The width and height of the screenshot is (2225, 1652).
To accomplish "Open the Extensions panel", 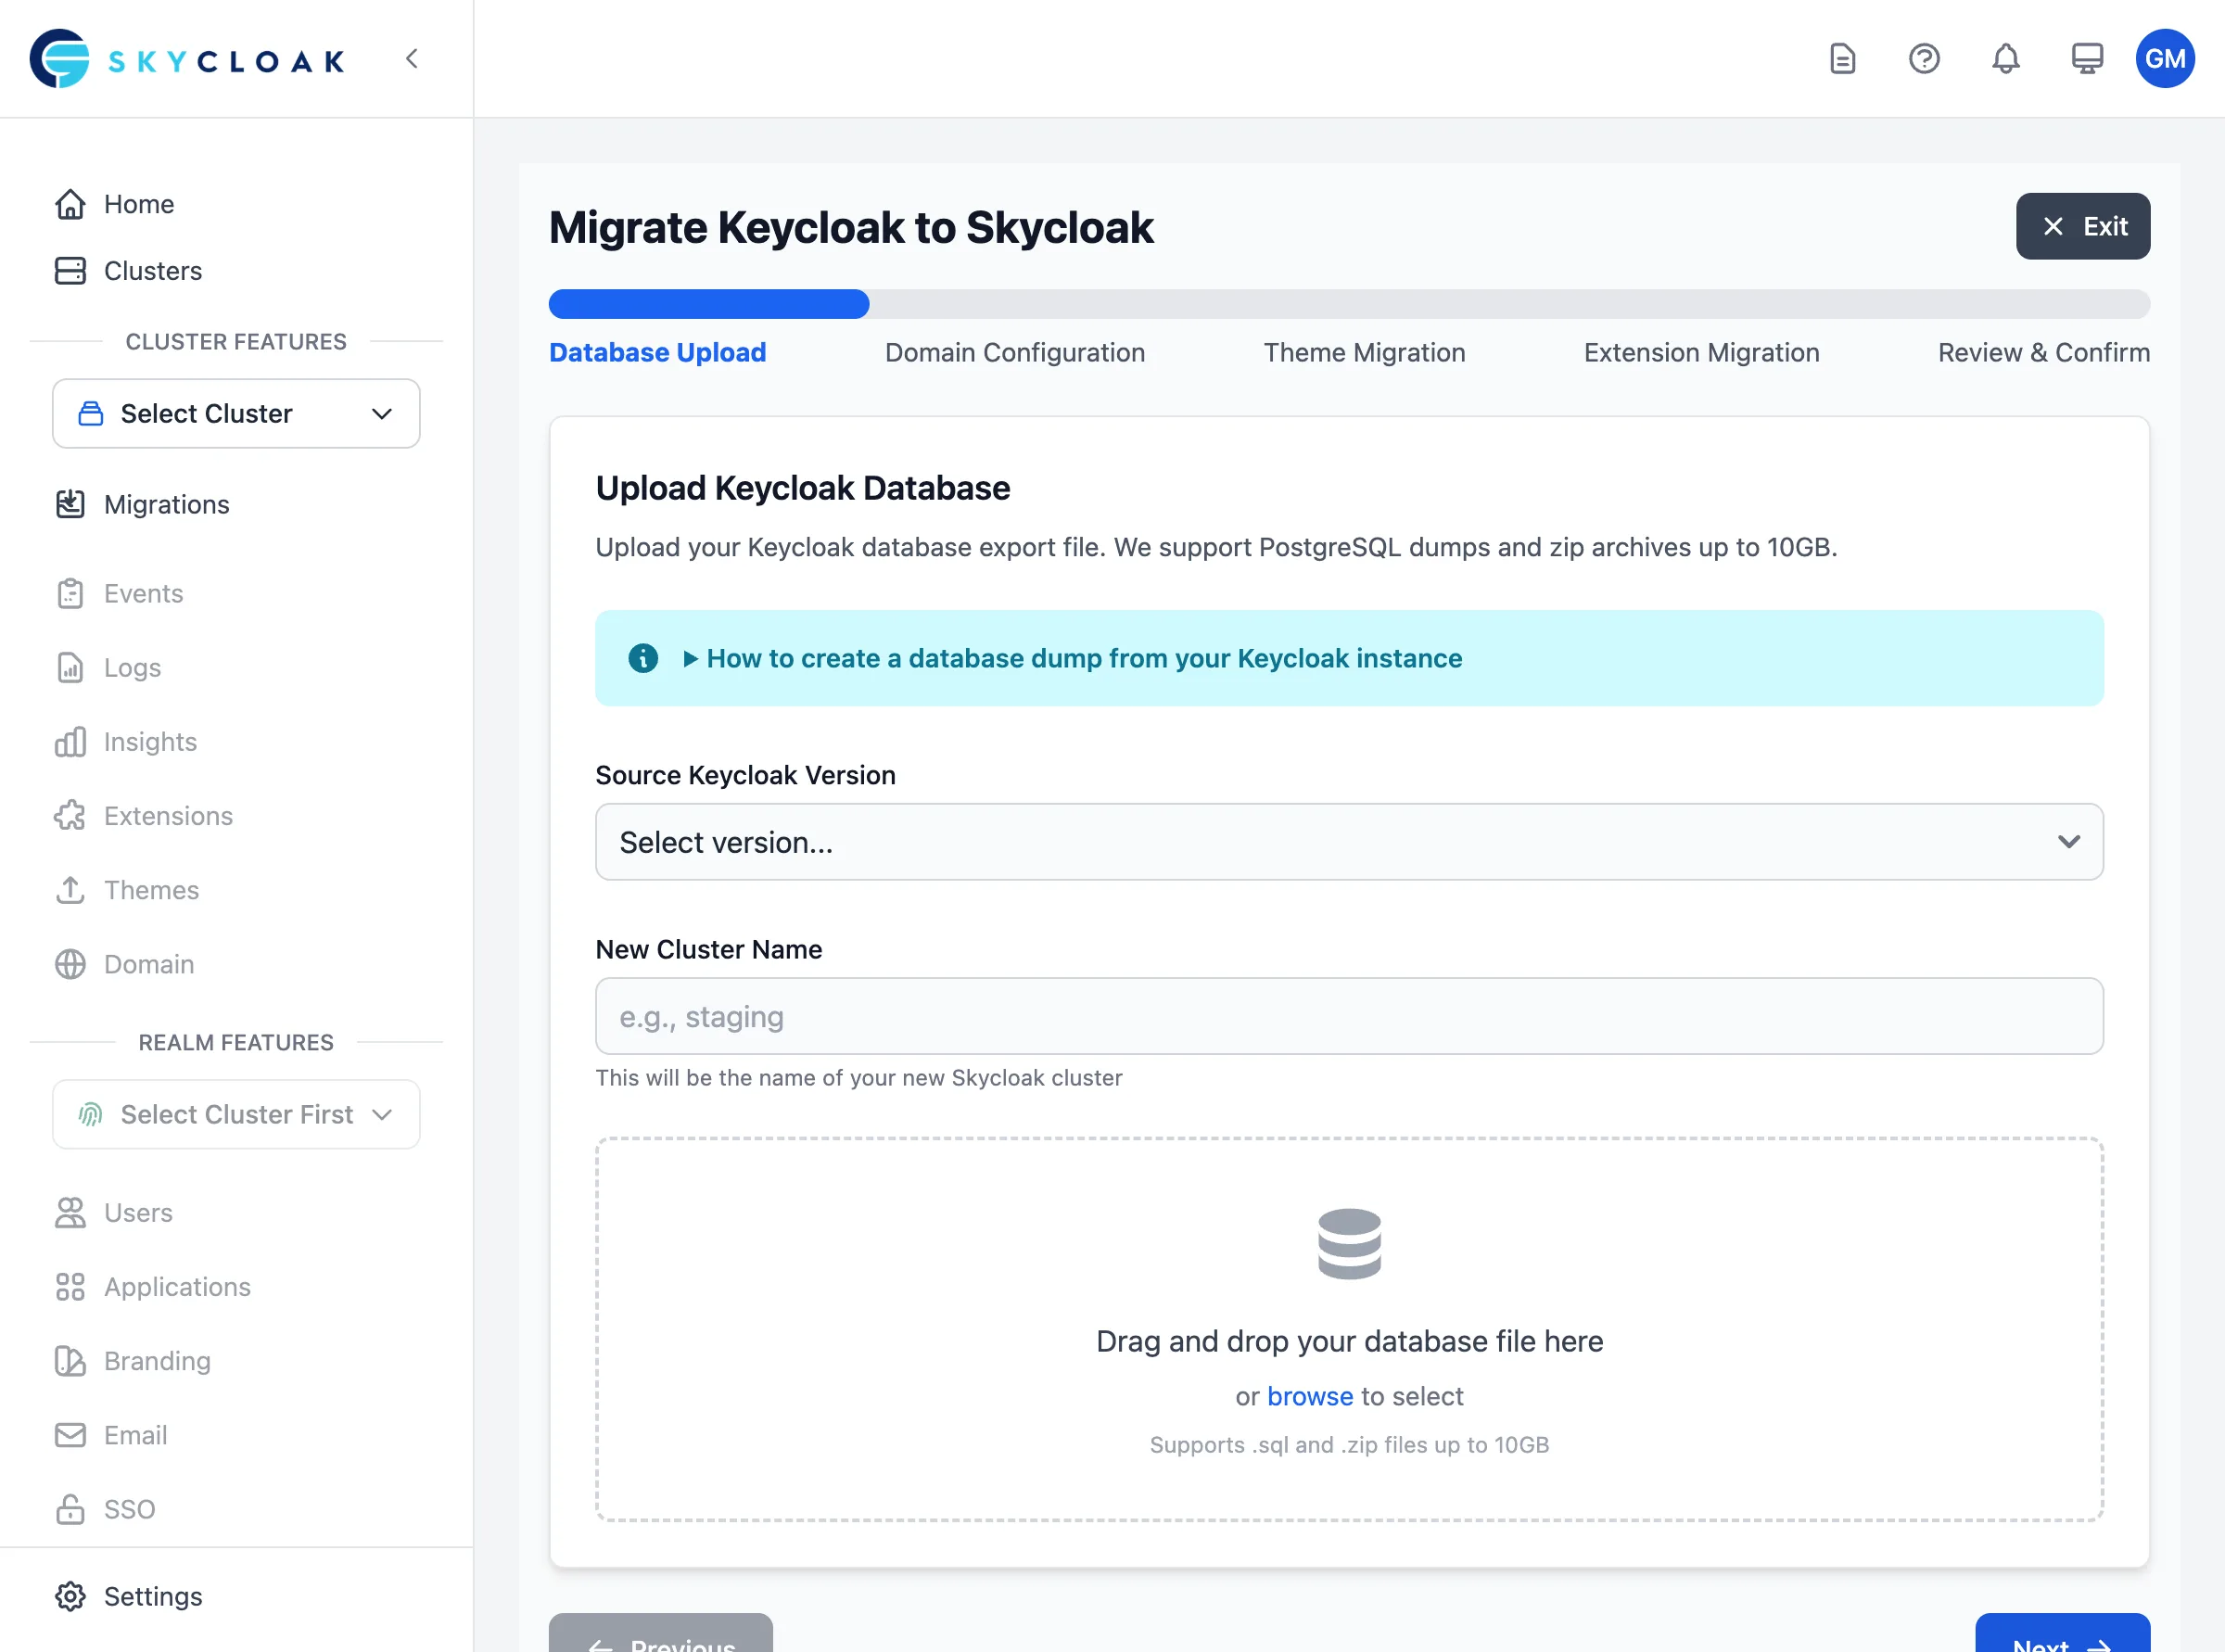I will point(167,816).
